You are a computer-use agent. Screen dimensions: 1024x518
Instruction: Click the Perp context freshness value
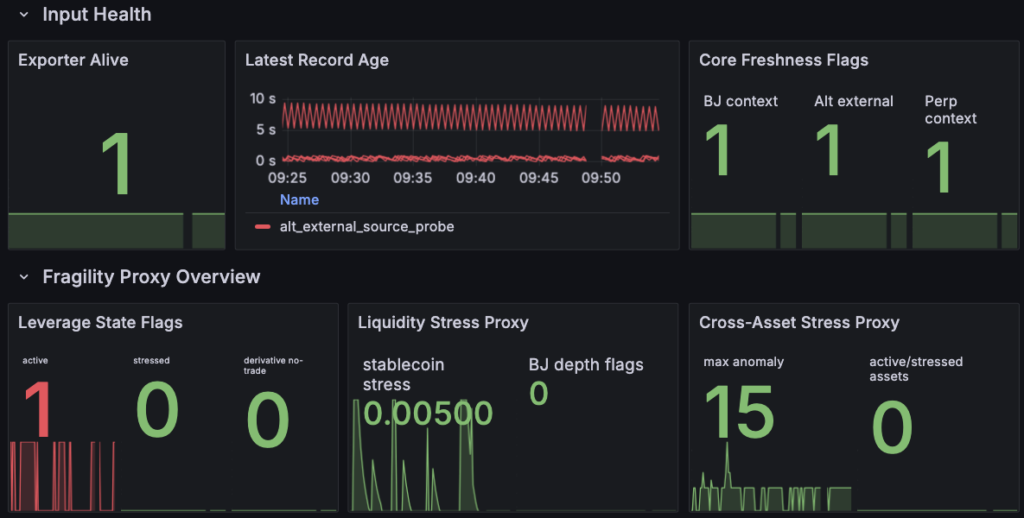(939, 167)
